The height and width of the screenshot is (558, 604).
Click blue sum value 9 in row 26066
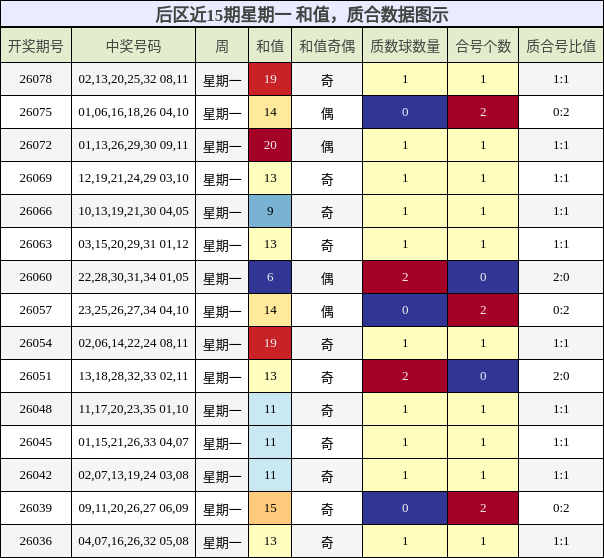click(270, 211)
